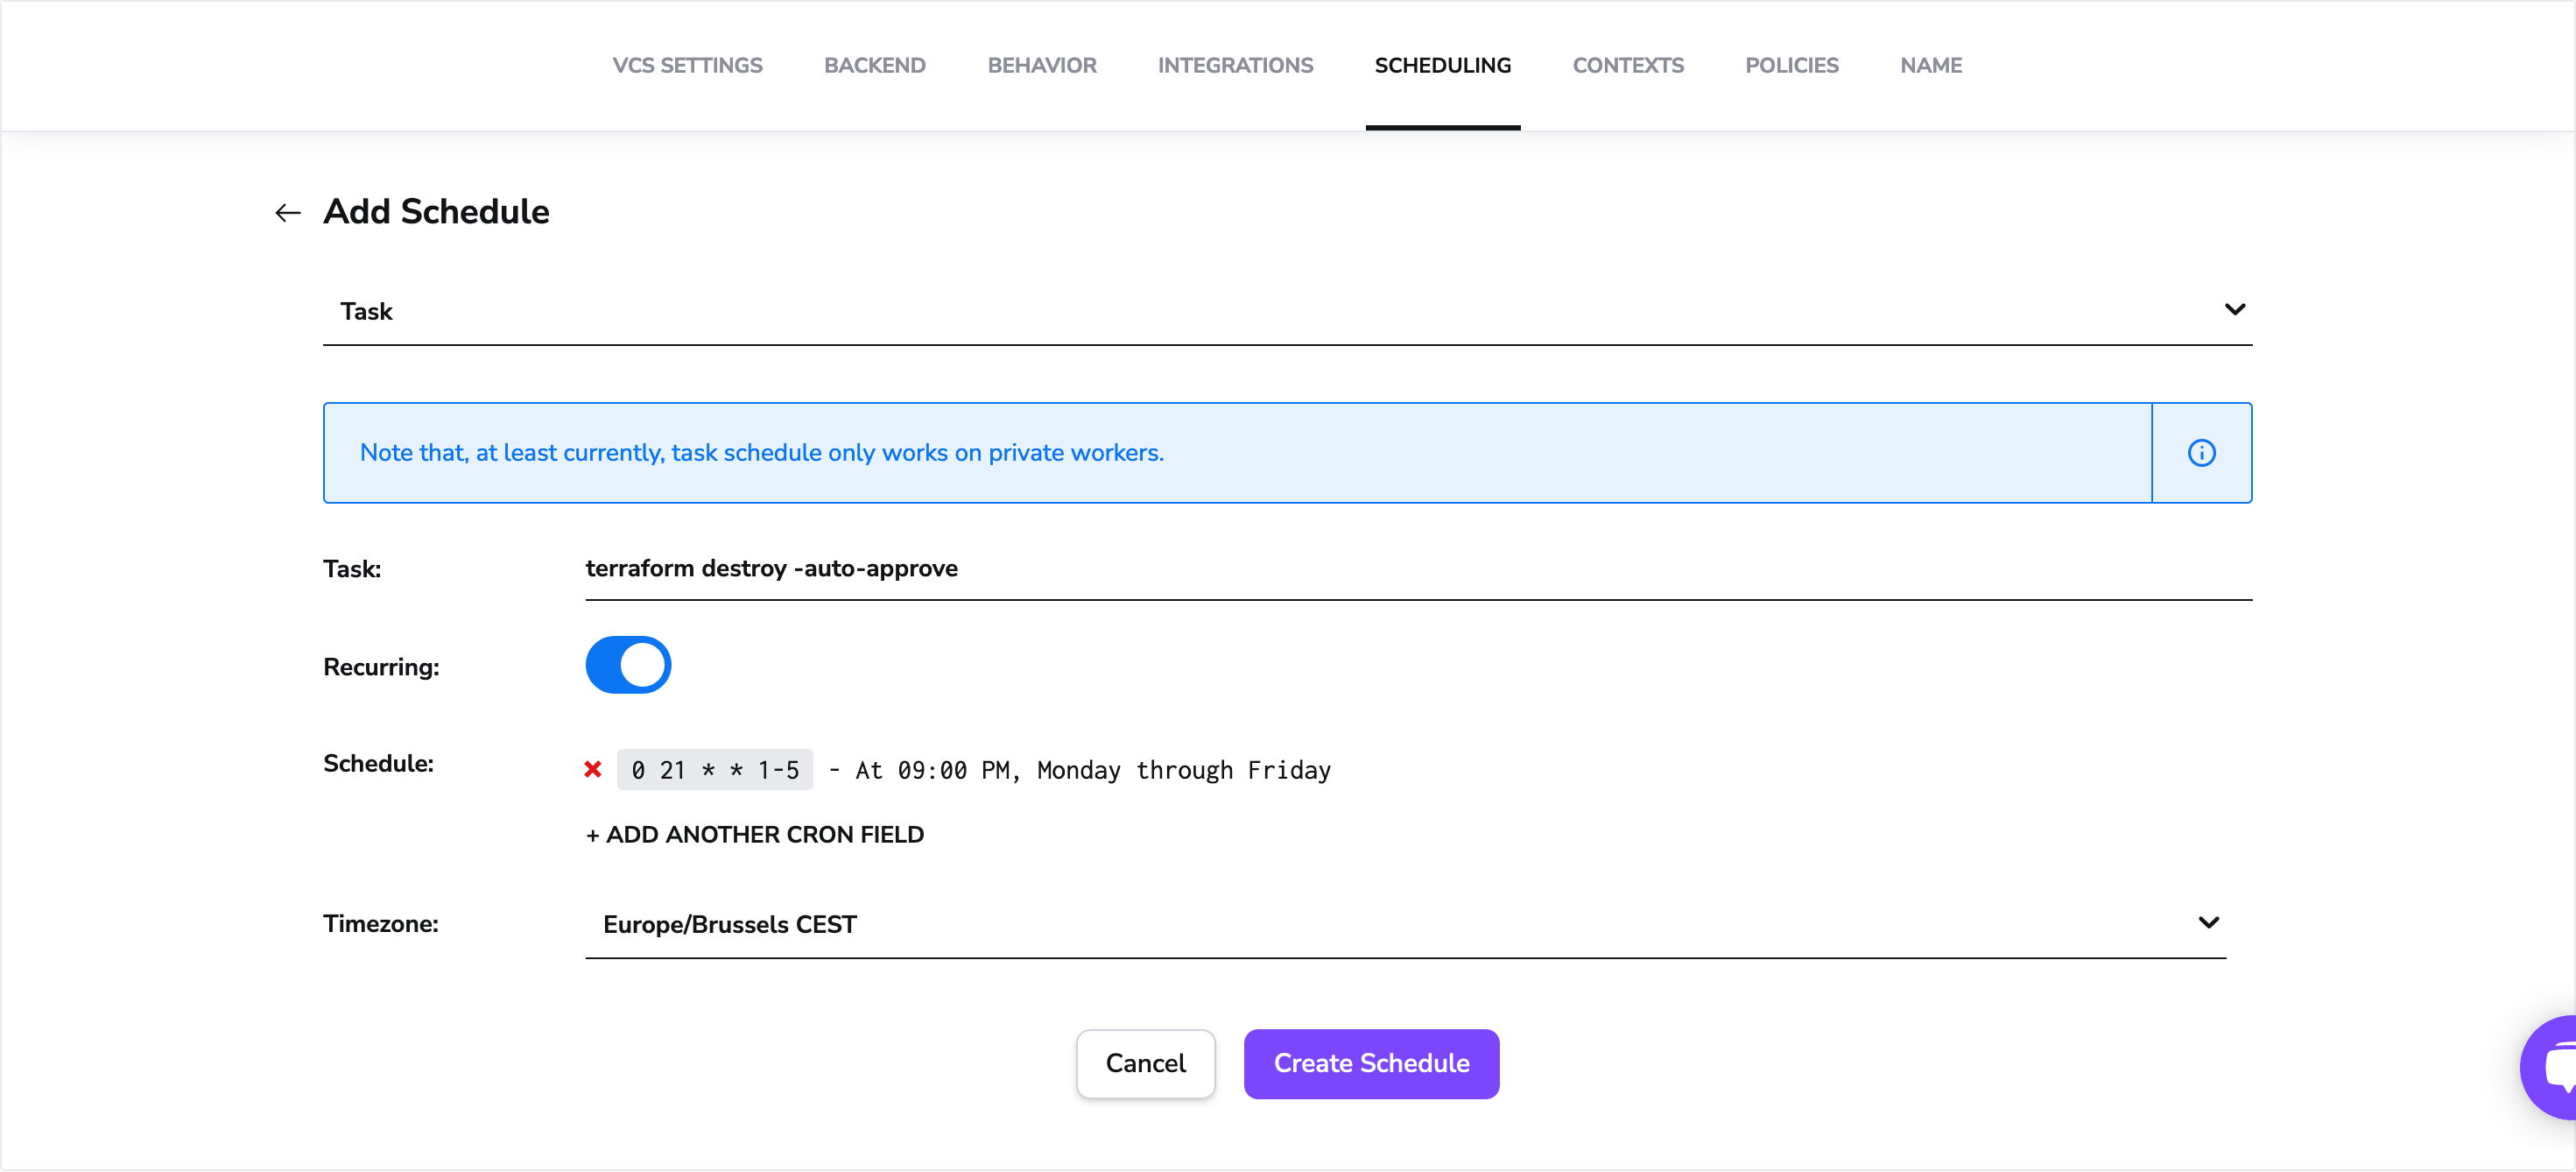Open the chat support bubble
The width and height of the screenshot is (2576, 1172).
2553,1067
